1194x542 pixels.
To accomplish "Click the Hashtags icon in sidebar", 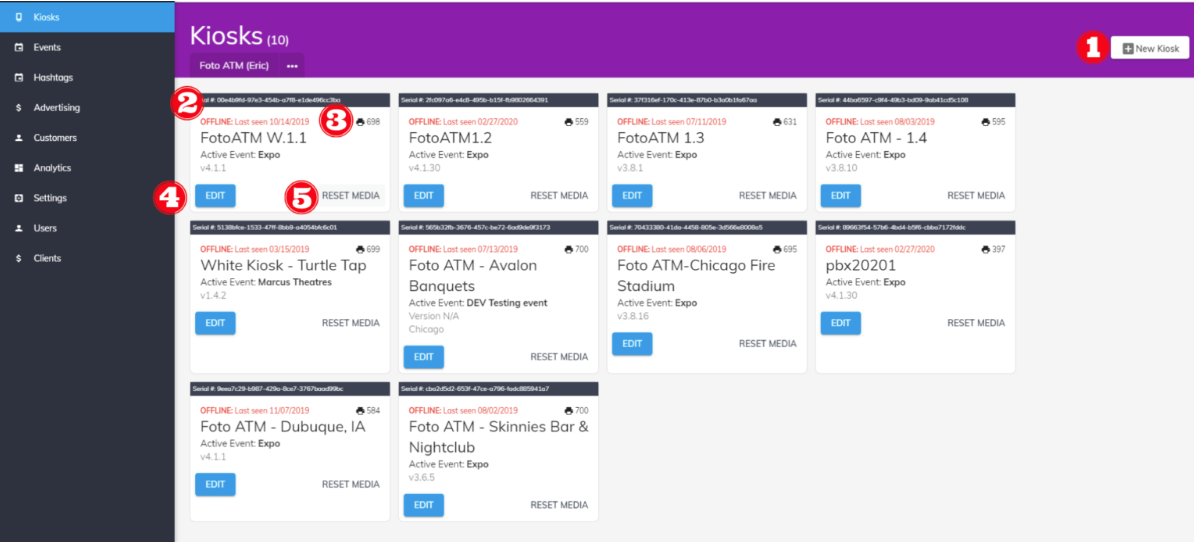I will tap(19, 77).
